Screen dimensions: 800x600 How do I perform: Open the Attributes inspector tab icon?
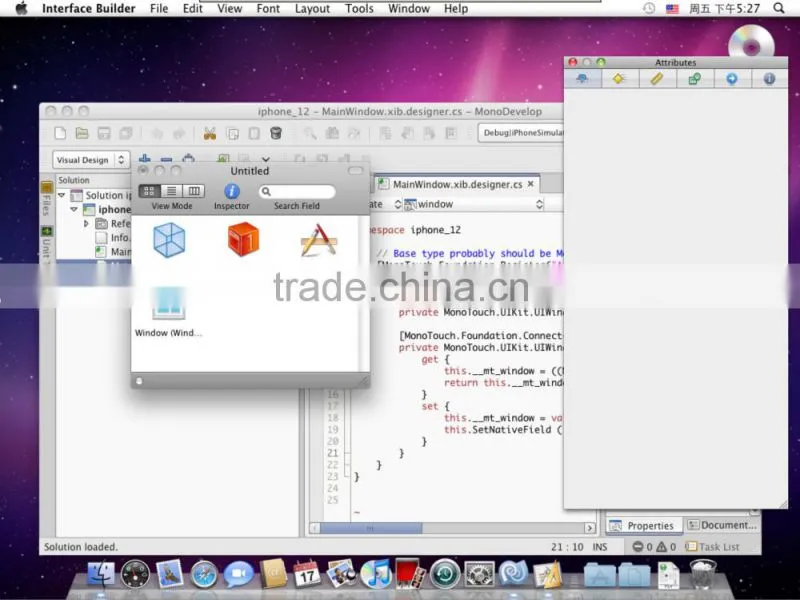tap(582, 79)
